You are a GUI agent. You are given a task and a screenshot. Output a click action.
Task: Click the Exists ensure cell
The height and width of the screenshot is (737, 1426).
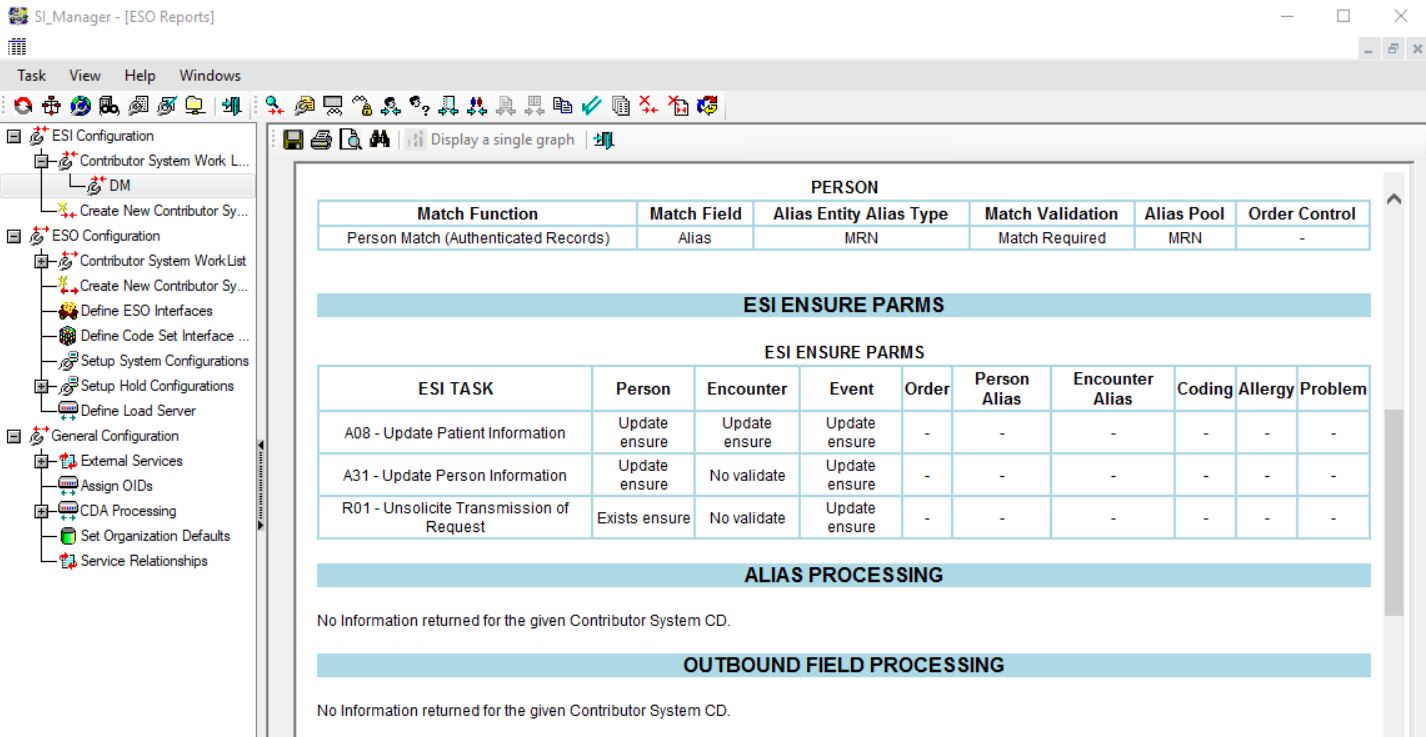tap(644, 517)
